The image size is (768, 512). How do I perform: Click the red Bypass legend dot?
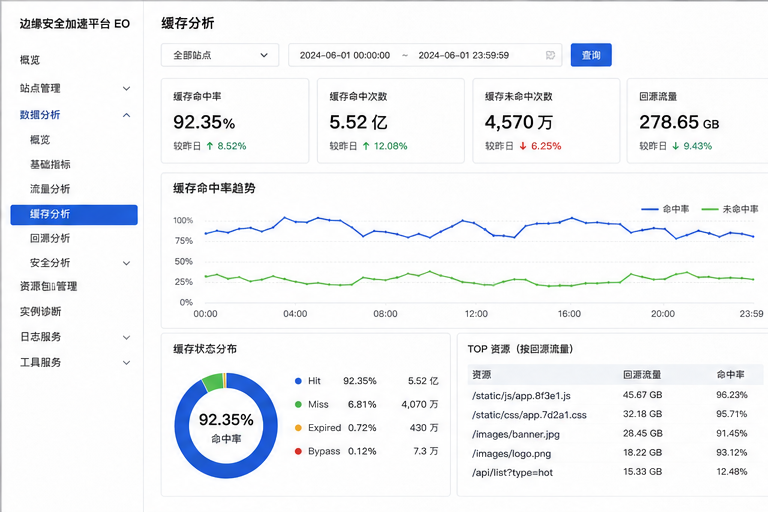pyautogui.click(x=298, y=451)
